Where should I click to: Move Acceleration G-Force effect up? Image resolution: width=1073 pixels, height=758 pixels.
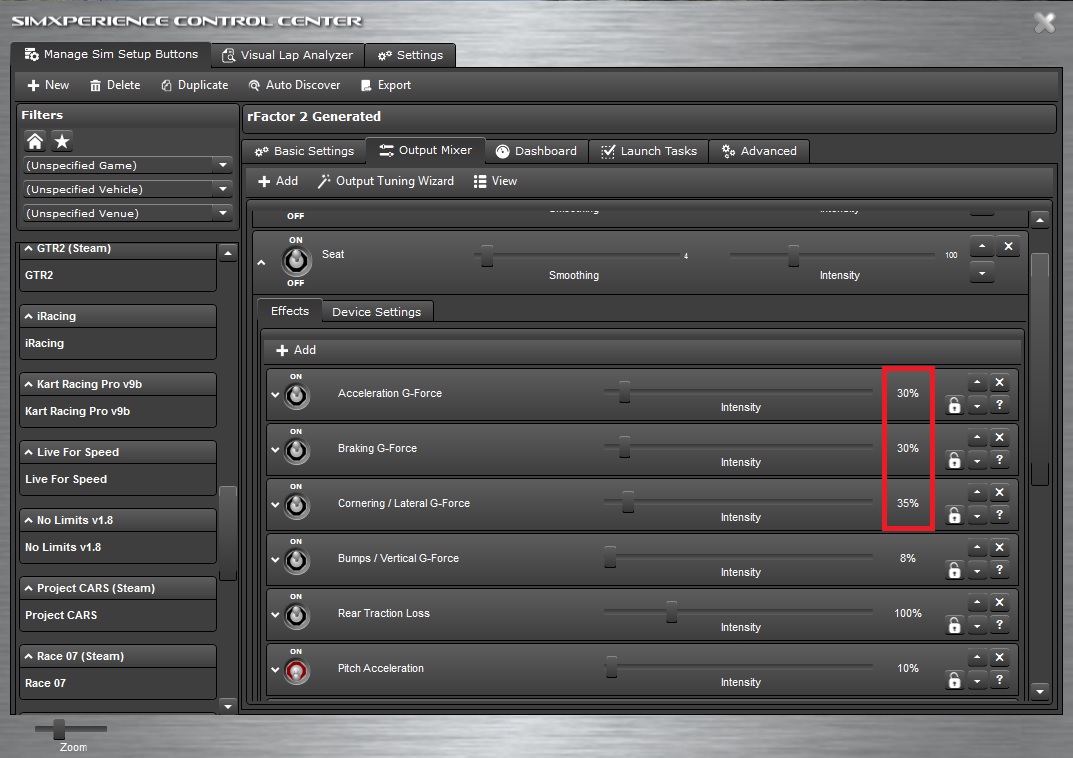coord(977,382)
